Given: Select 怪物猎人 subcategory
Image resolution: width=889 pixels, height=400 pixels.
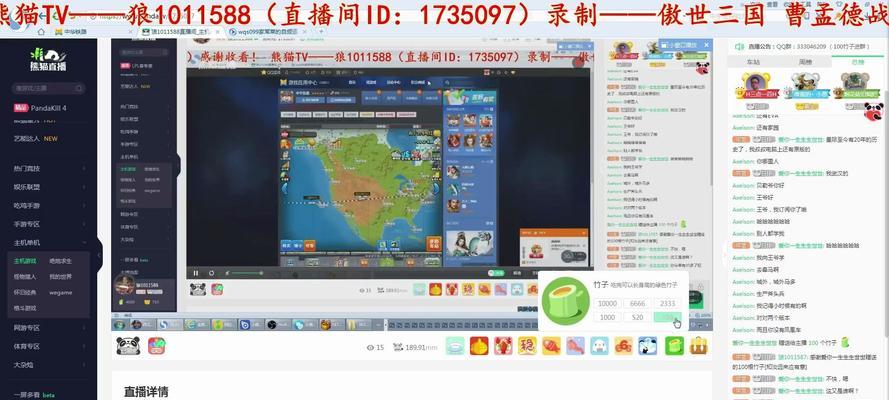Looking at the screenshot, I should click(x=25, y=277).
